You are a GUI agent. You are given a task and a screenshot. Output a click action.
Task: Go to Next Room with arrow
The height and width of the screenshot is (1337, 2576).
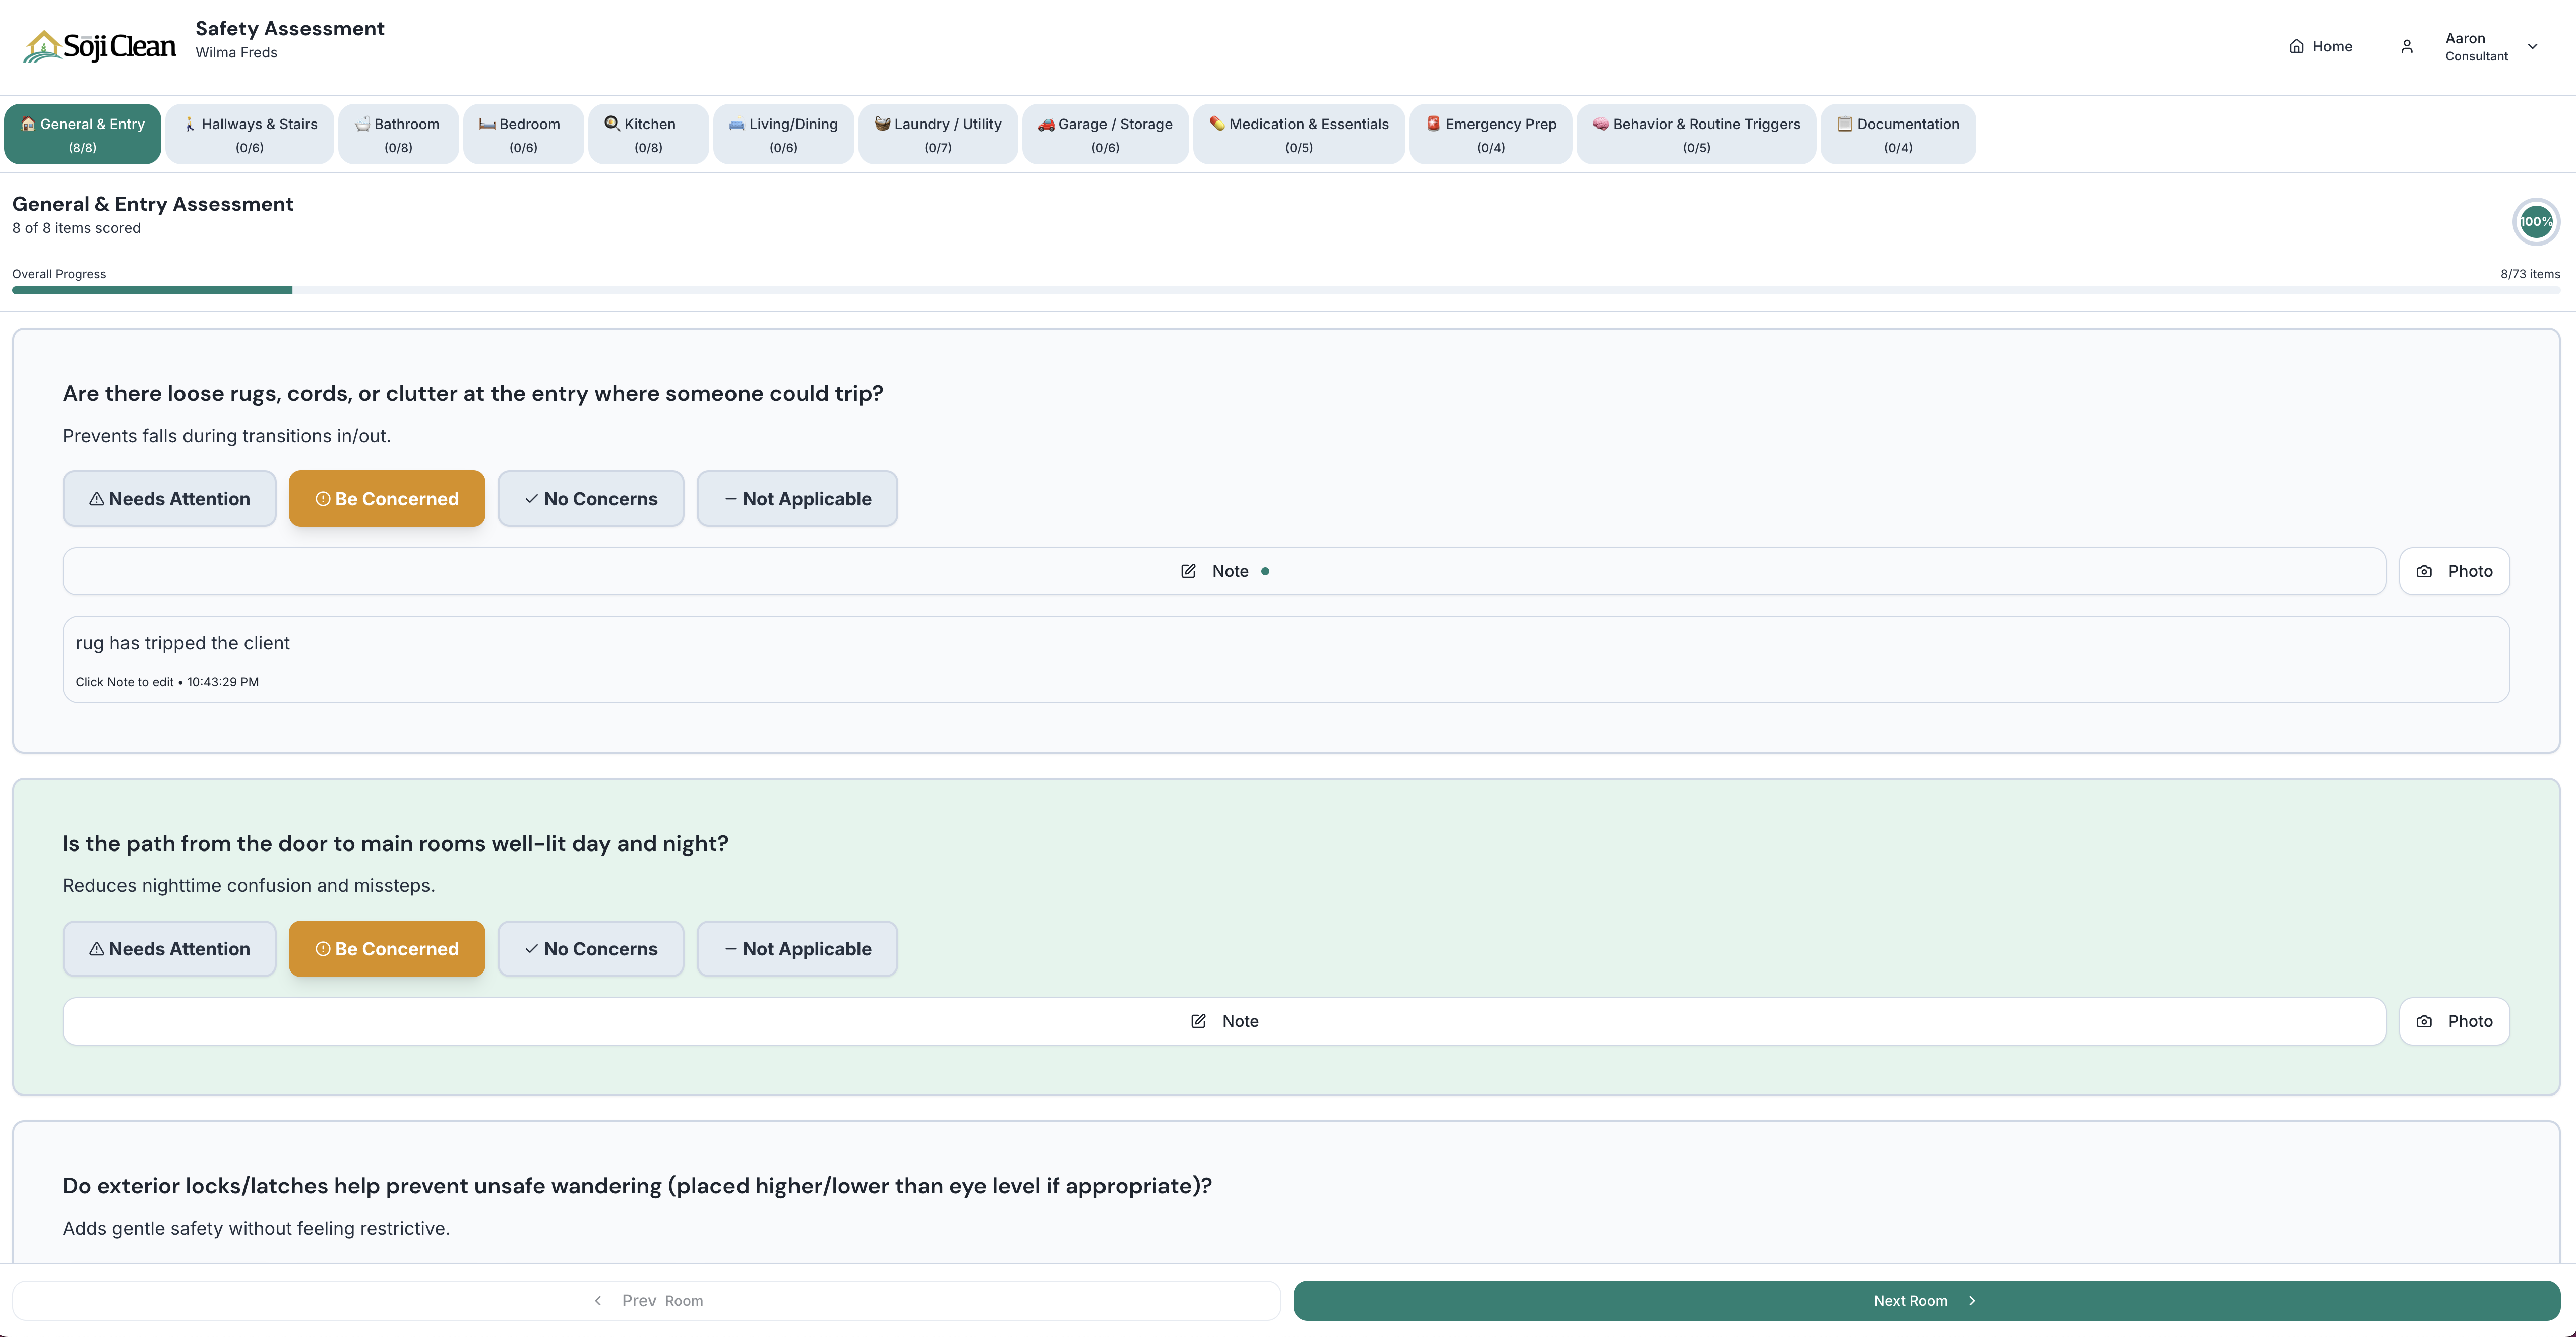click(1925, 1300)
